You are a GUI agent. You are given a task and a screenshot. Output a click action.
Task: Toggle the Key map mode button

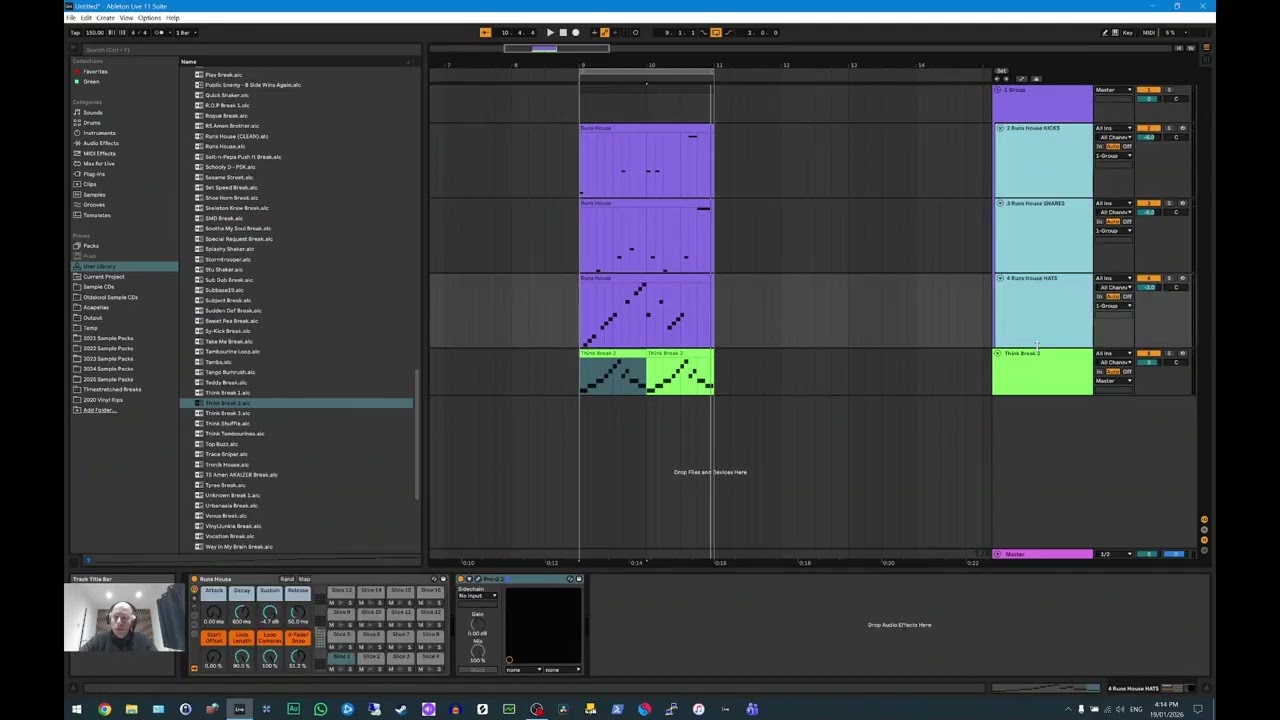[1127, 32]
